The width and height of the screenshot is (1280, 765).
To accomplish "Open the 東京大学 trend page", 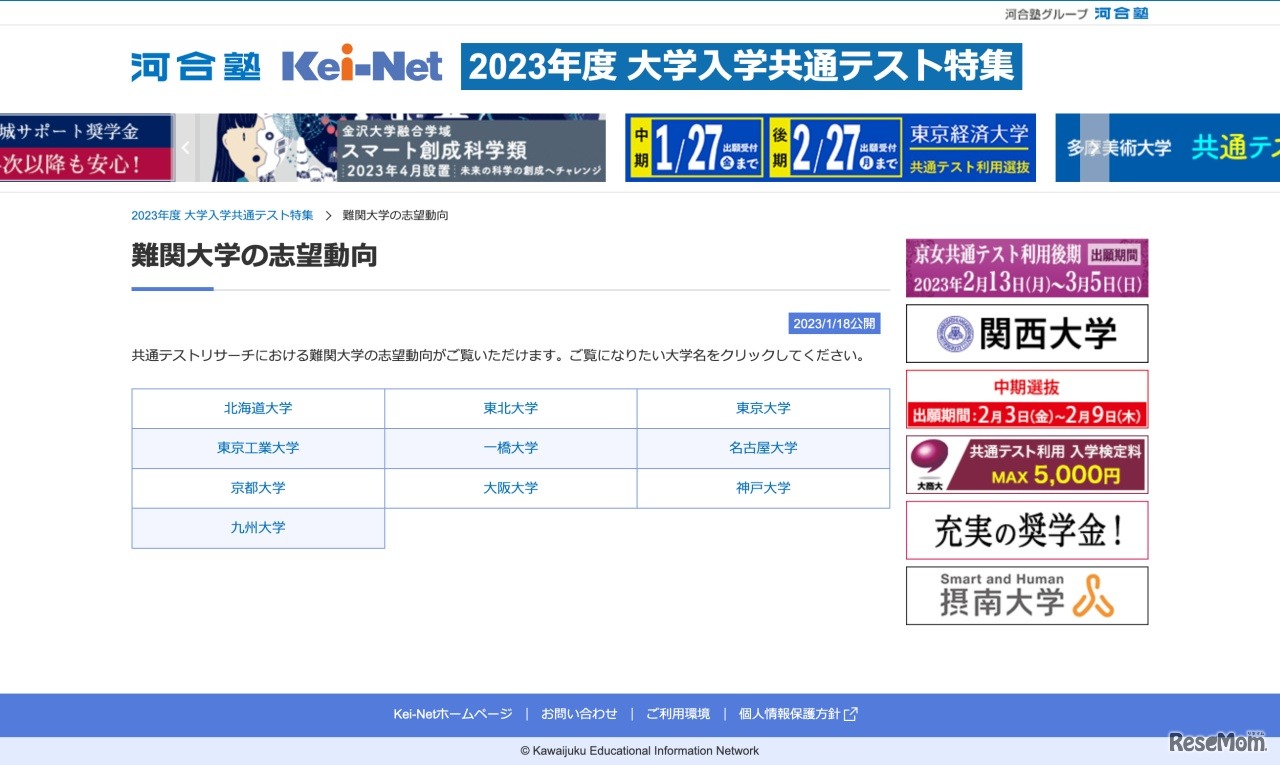I will (x=763, y=408).
